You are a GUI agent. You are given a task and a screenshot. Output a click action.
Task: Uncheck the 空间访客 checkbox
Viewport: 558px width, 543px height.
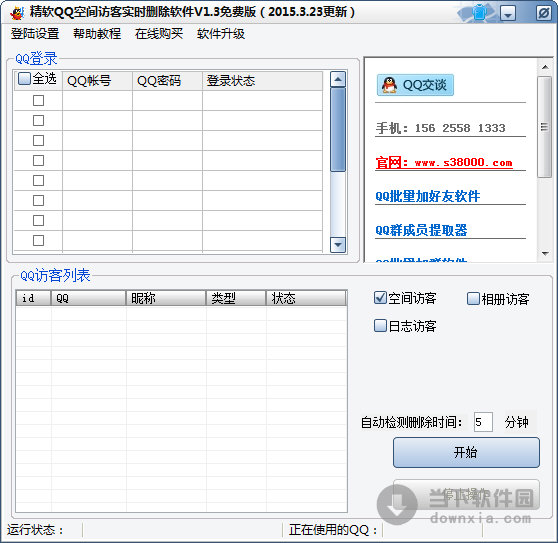[x=380, y=297]
